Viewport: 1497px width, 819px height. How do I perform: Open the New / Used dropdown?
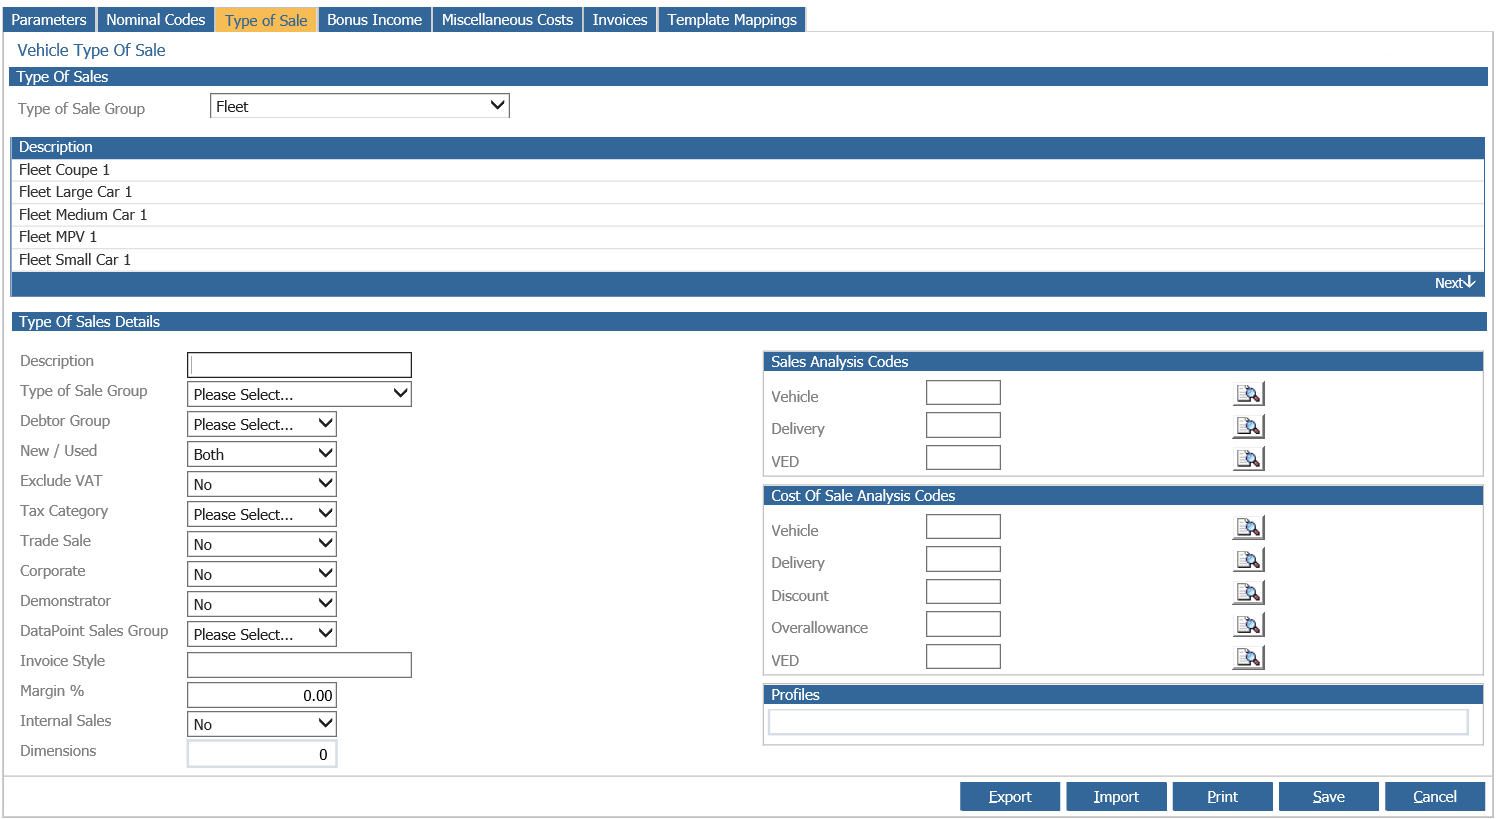pos(262,454)
